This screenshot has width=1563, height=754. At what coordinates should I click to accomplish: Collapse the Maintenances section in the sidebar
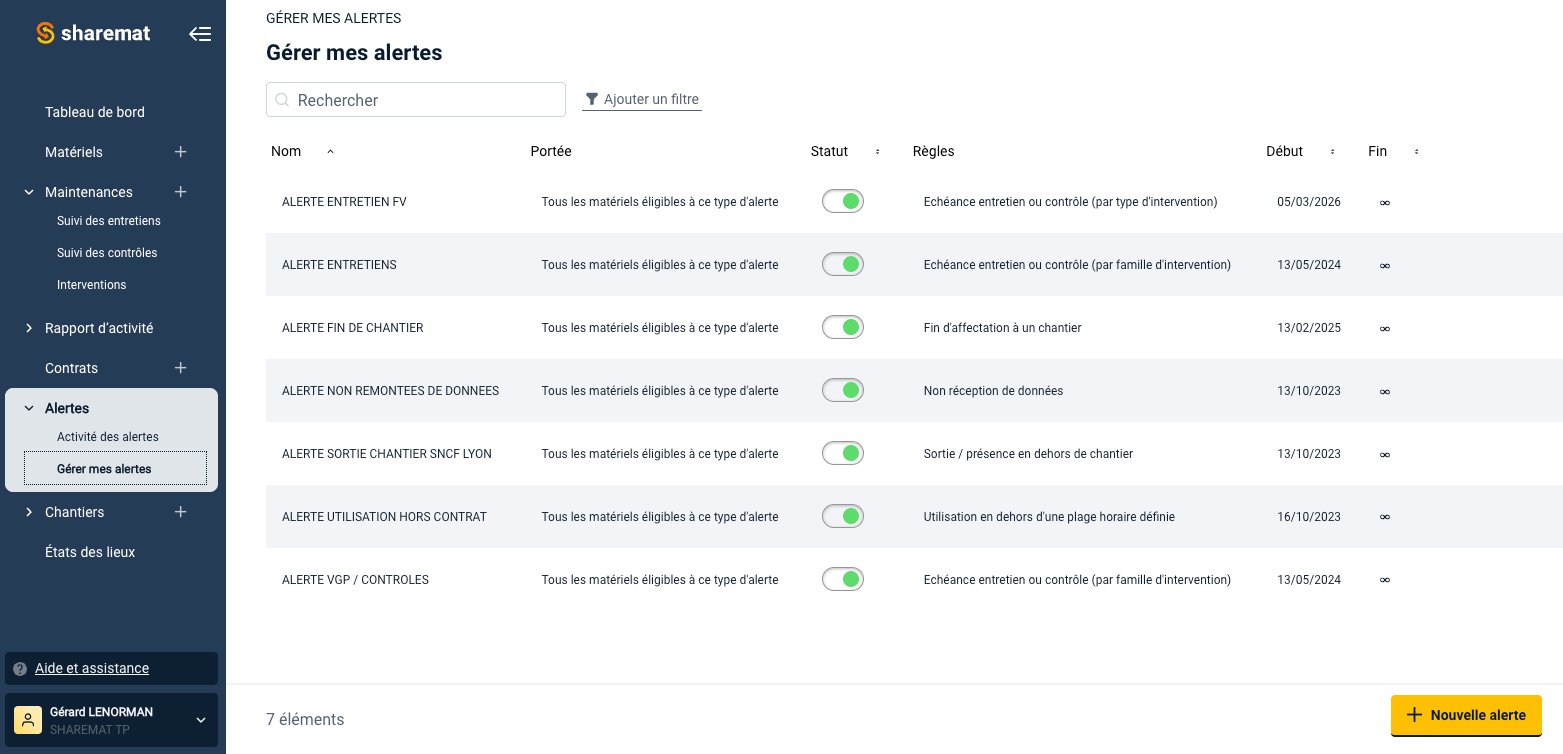(27, 191)
